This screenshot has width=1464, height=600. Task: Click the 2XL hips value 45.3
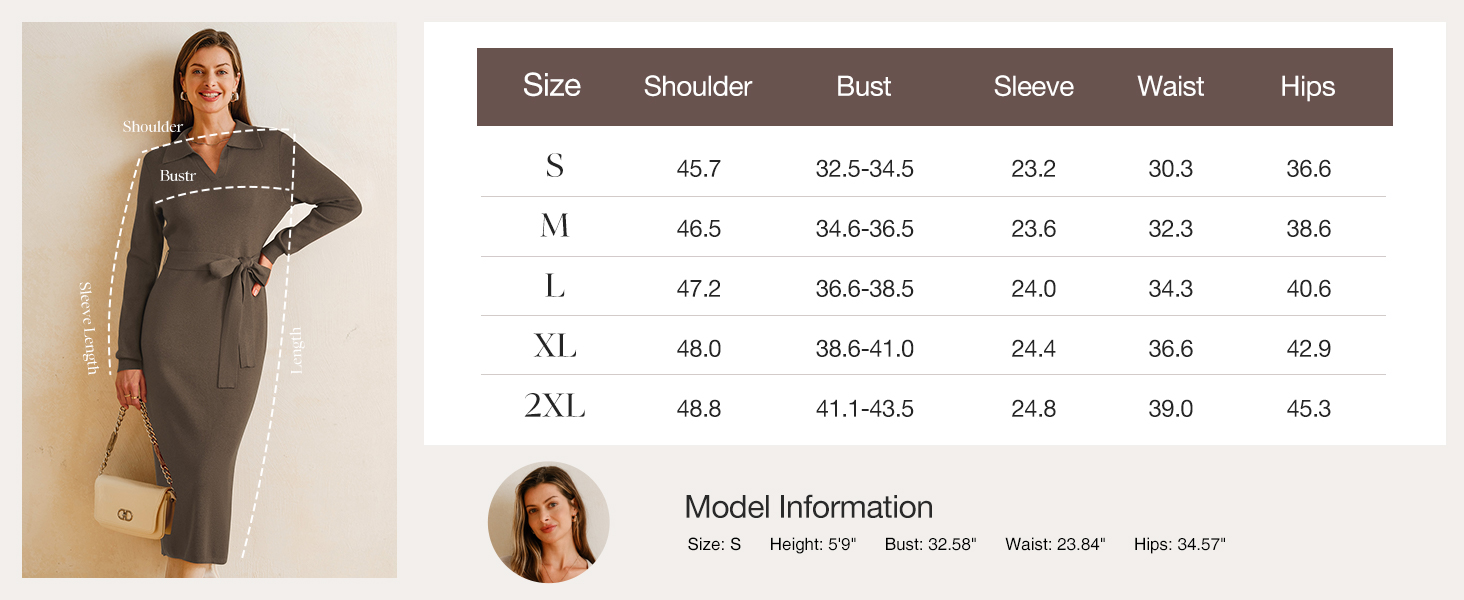tap(1308, 409)
